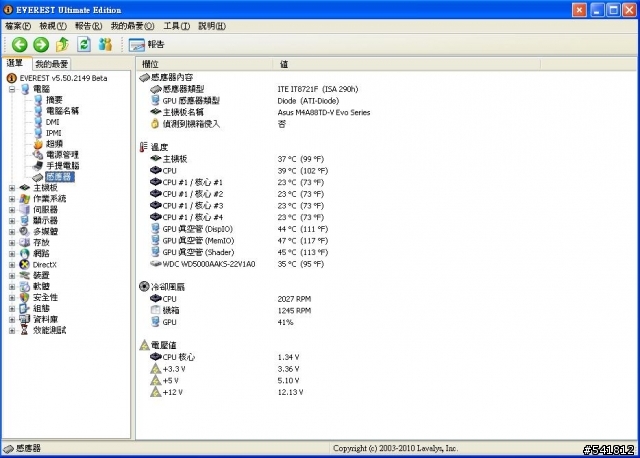This screenshot has height=458, width=640.
Task: Click the 軟體 software icon
Action: click(24, 287)
